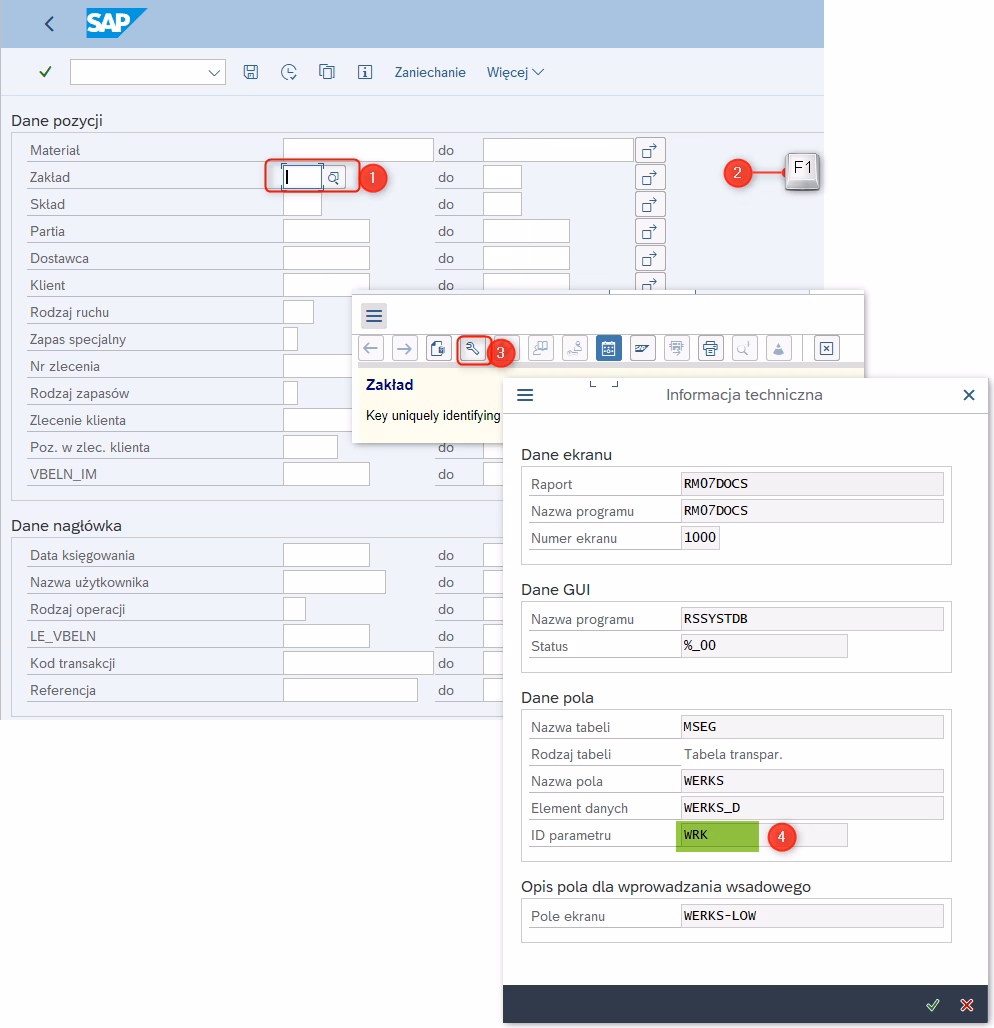Image resolution: width=994 pixels, height=1028 pixels.
Task: Open hamburger menu in help window
Action: pyautogui.click(x=374, y=316)
